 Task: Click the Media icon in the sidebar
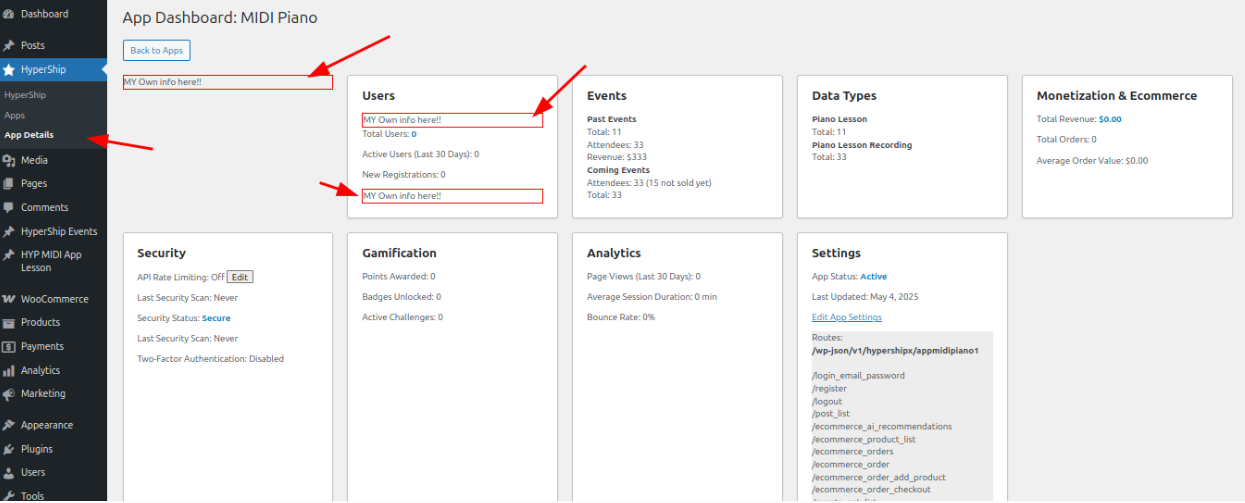click(x=9, y=160)
